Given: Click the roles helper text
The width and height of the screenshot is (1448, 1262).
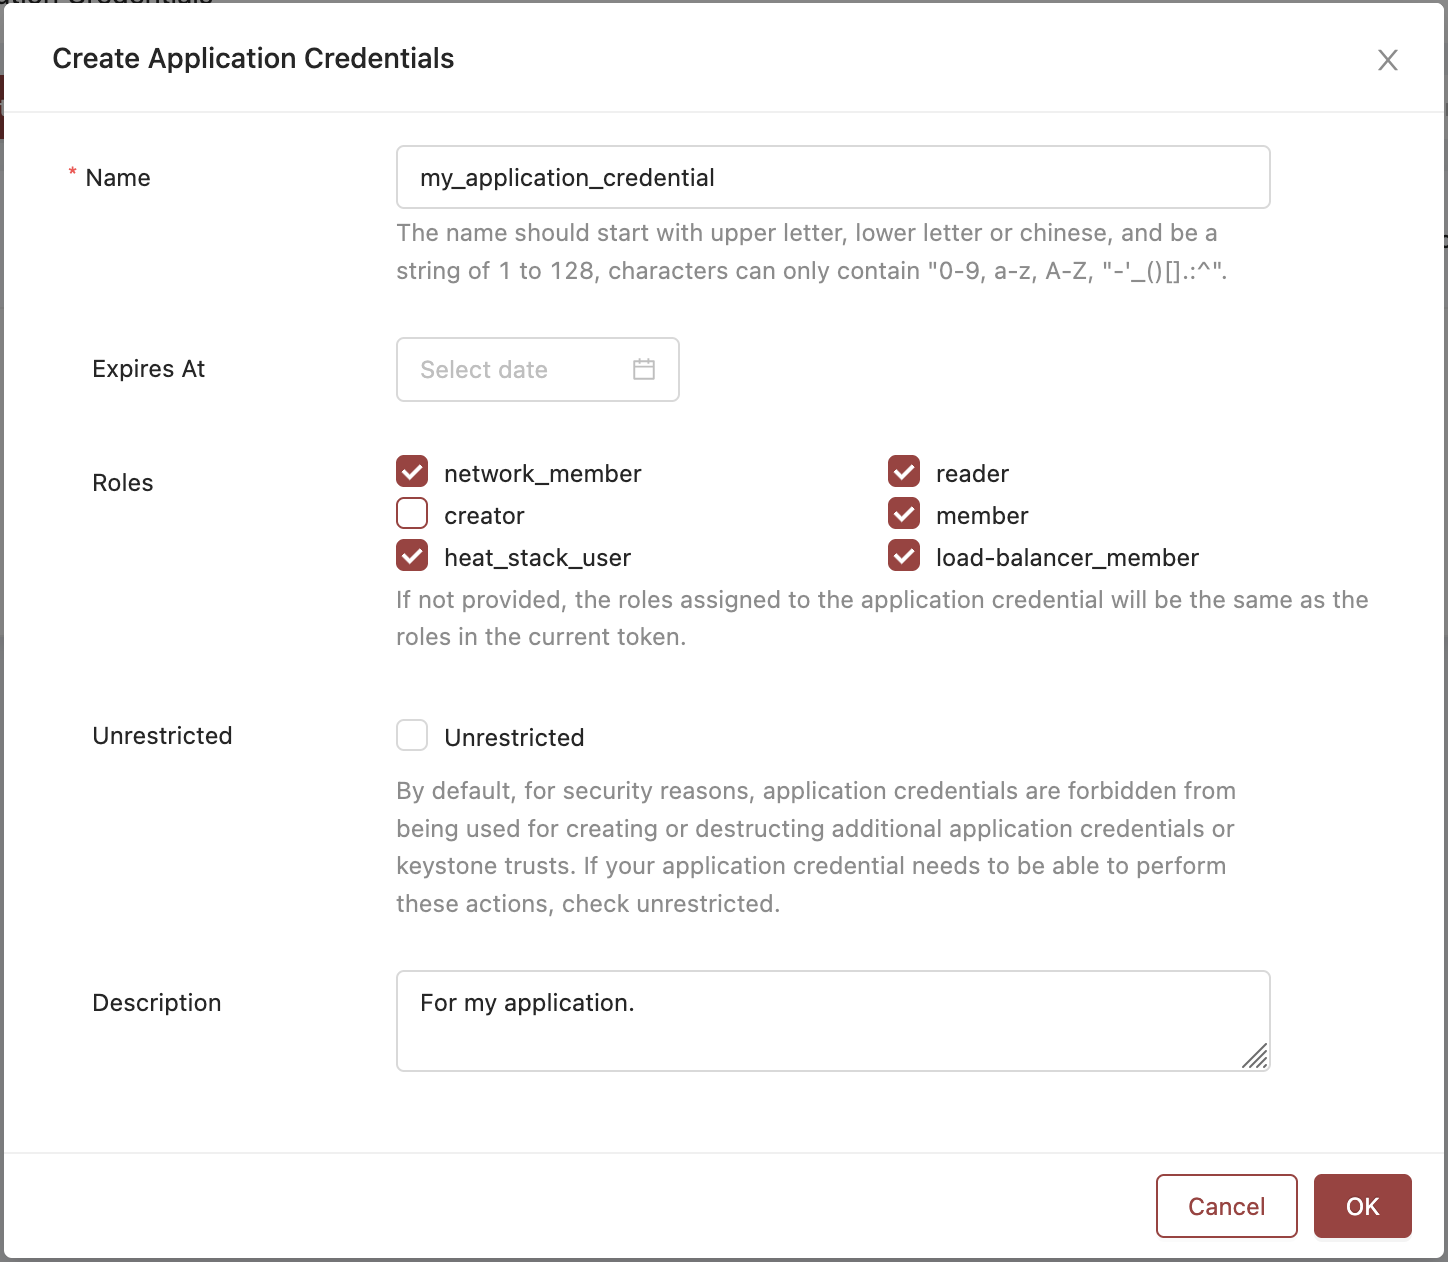Looking at the screenshot, I should 882,618.
